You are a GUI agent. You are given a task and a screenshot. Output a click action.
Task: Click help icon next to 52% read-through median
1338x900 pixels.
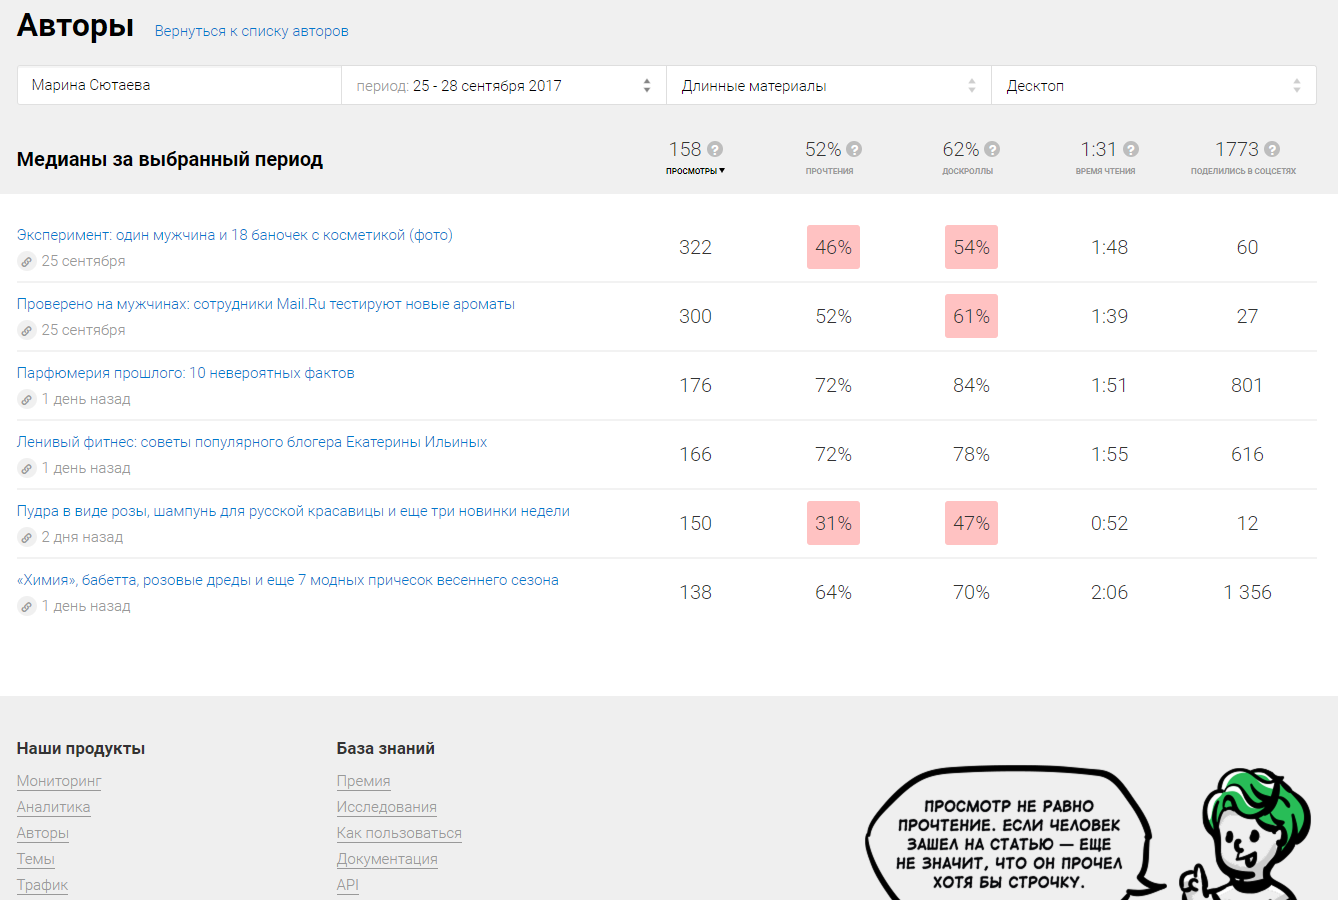pyautogui.click(x=854, y=149)
